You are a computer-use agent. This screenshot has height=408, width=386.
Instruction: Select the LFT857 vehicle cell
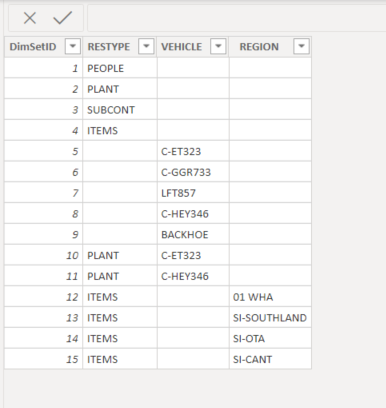click(x=193, y=193)
